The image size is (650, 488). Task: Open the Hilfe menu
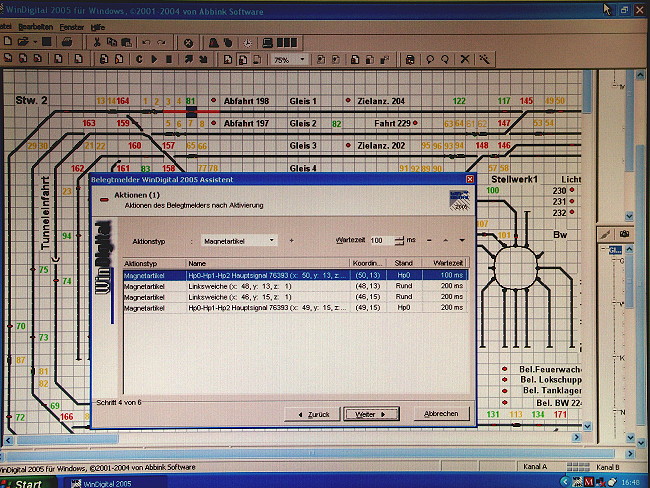98,27
